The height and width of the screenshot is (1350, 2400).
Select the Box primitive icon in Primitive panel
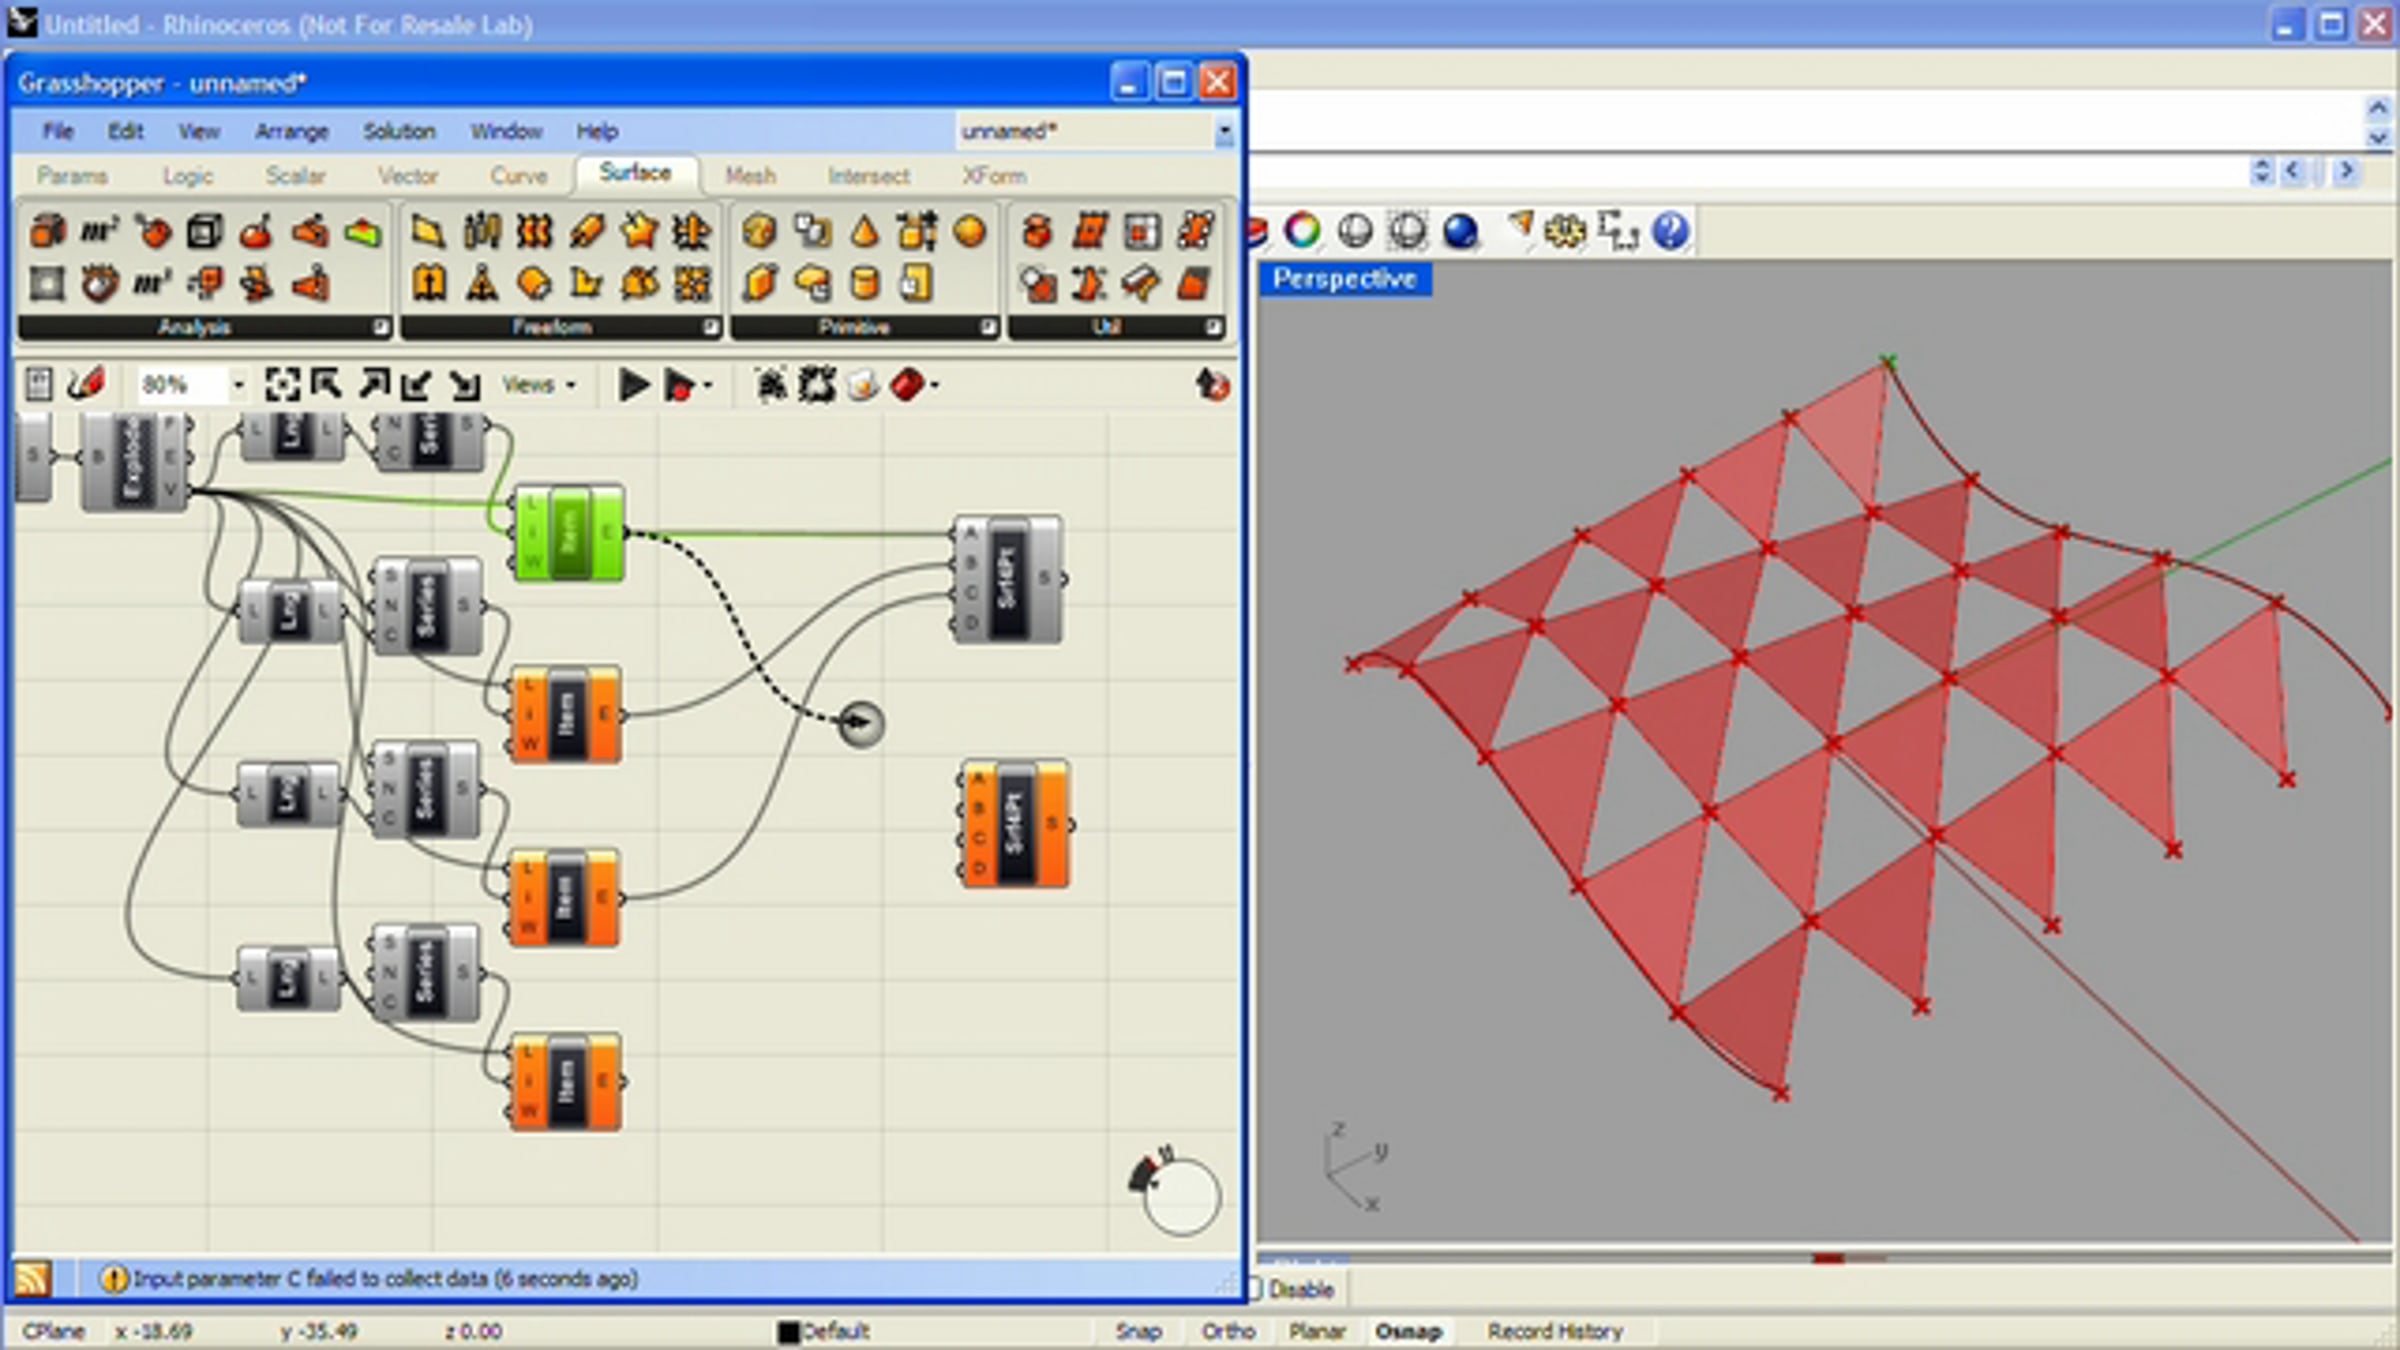coord(760,284)
